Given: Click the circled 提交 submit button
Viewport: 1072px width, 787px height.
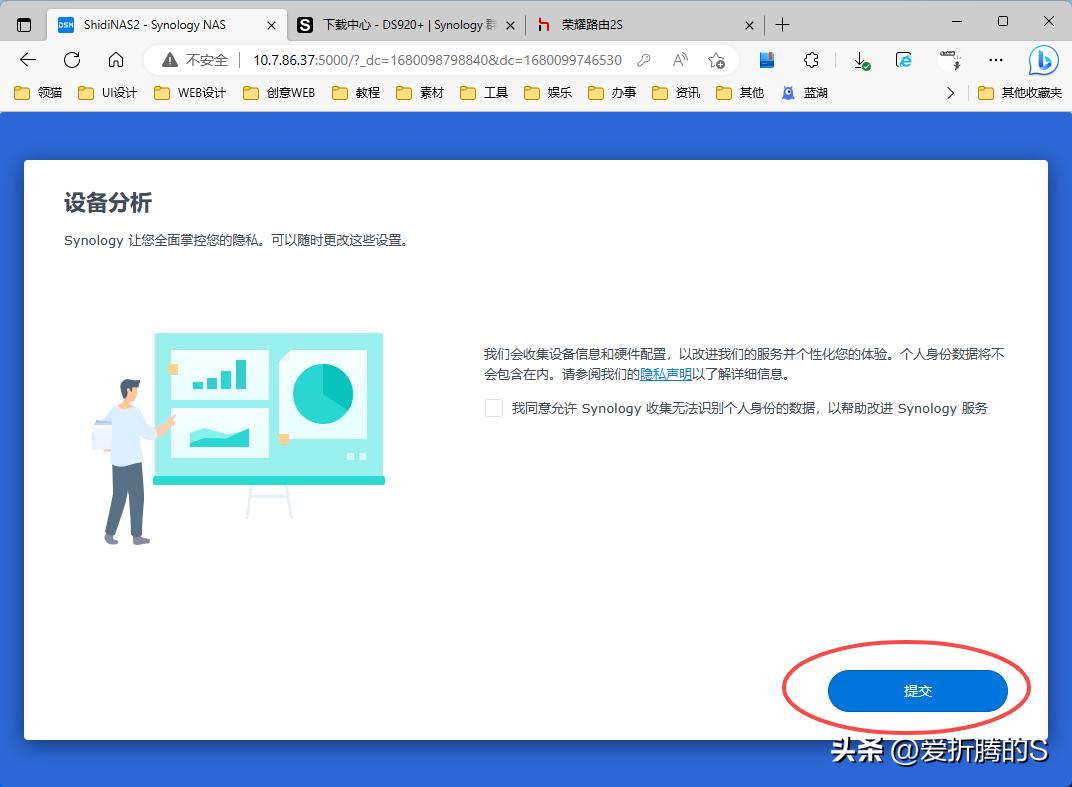Looking at the screenshot, I should coord(917,690).
